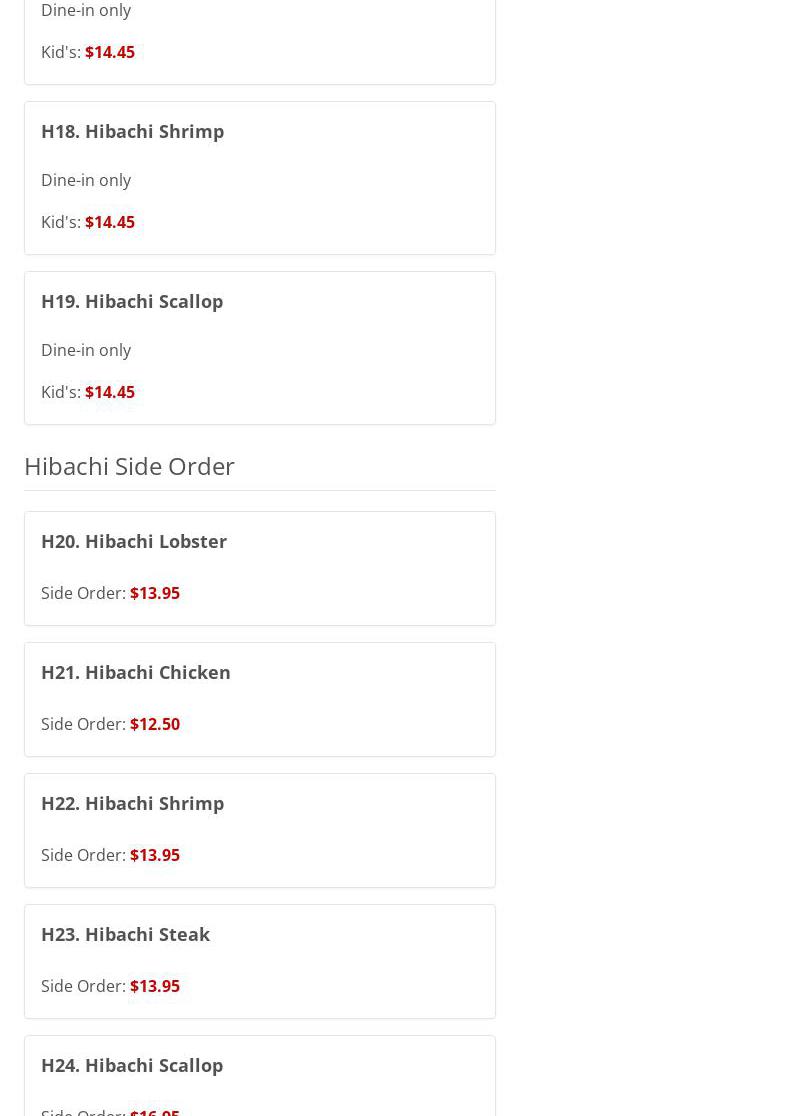Pick the $13.95 price under H22
This screenshot has height=1116, width=785.
tap(155, 855)
